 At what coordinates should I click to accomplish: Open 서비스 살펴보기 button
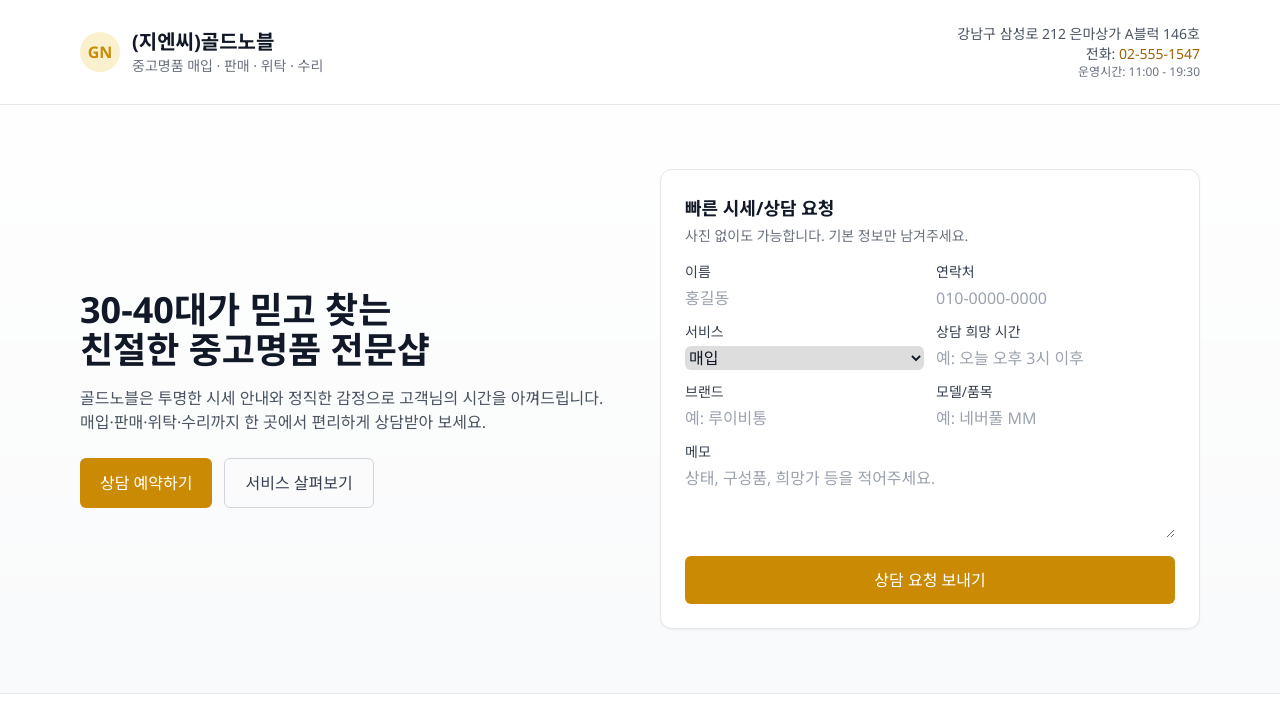click(299, 483)
